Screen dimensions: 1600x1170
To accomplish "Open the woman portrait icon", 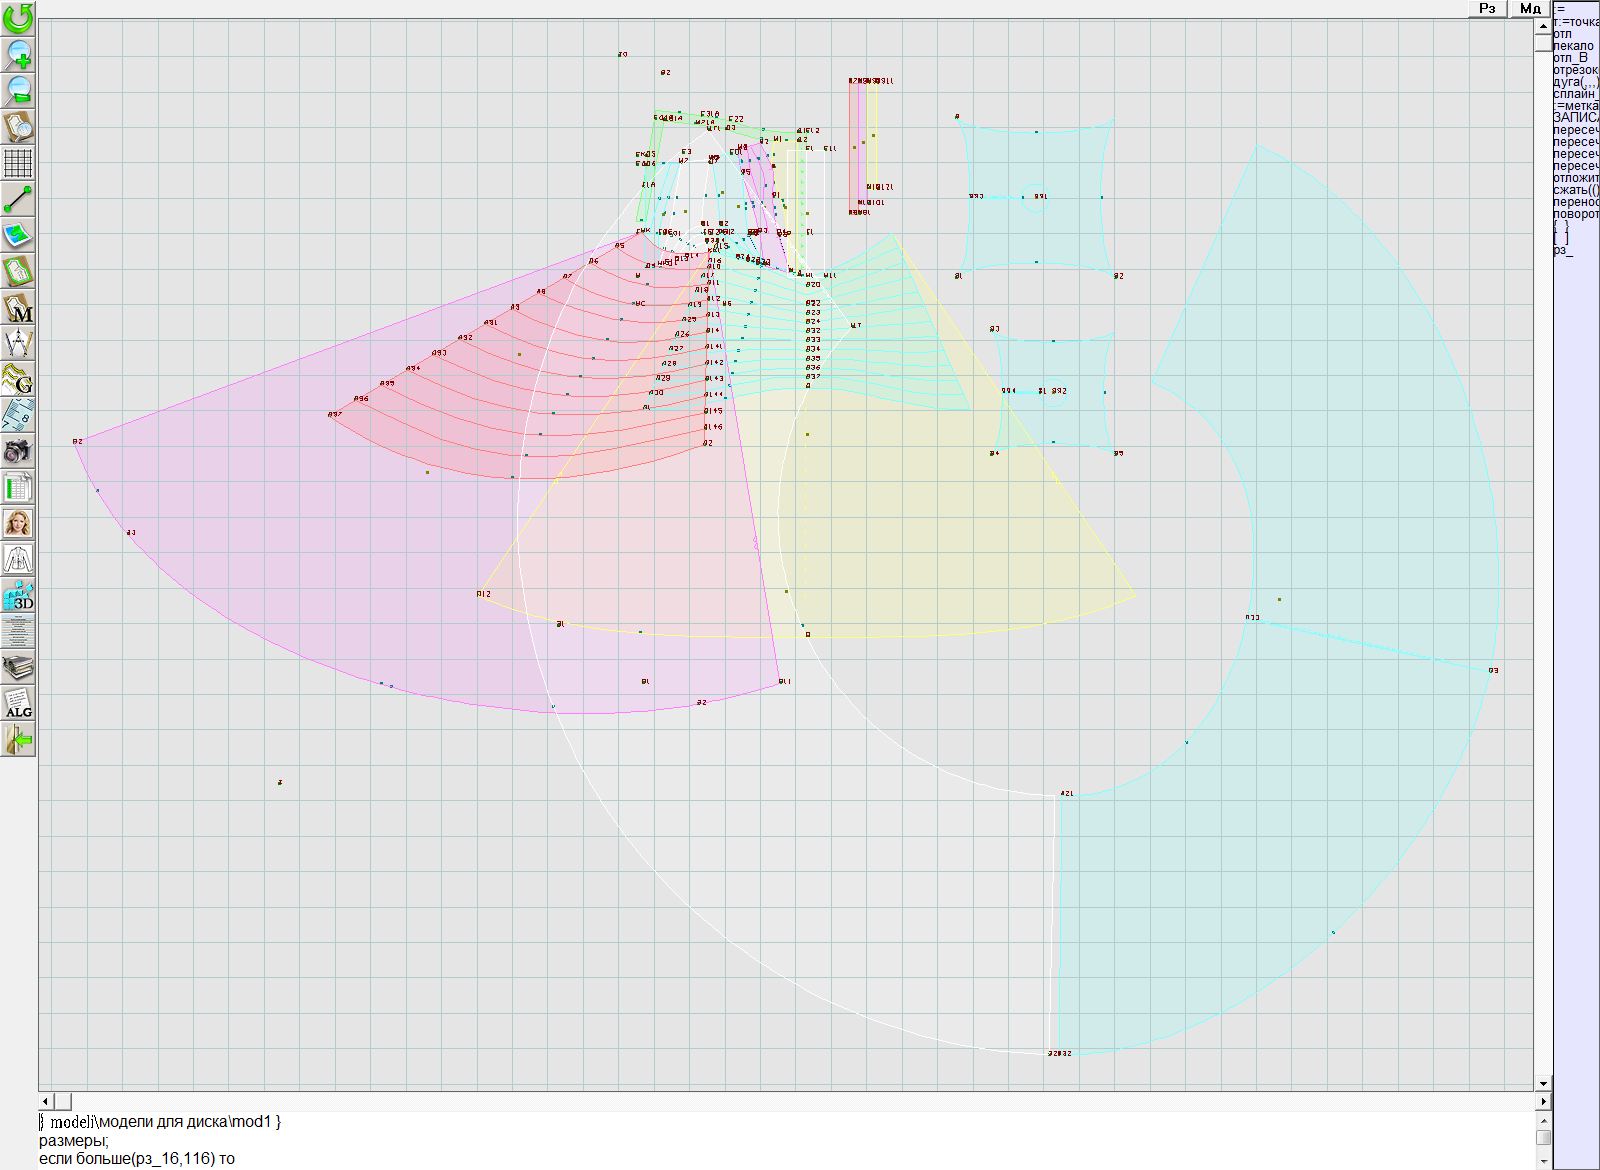I will pyautogui.click(x=18, y=523).
